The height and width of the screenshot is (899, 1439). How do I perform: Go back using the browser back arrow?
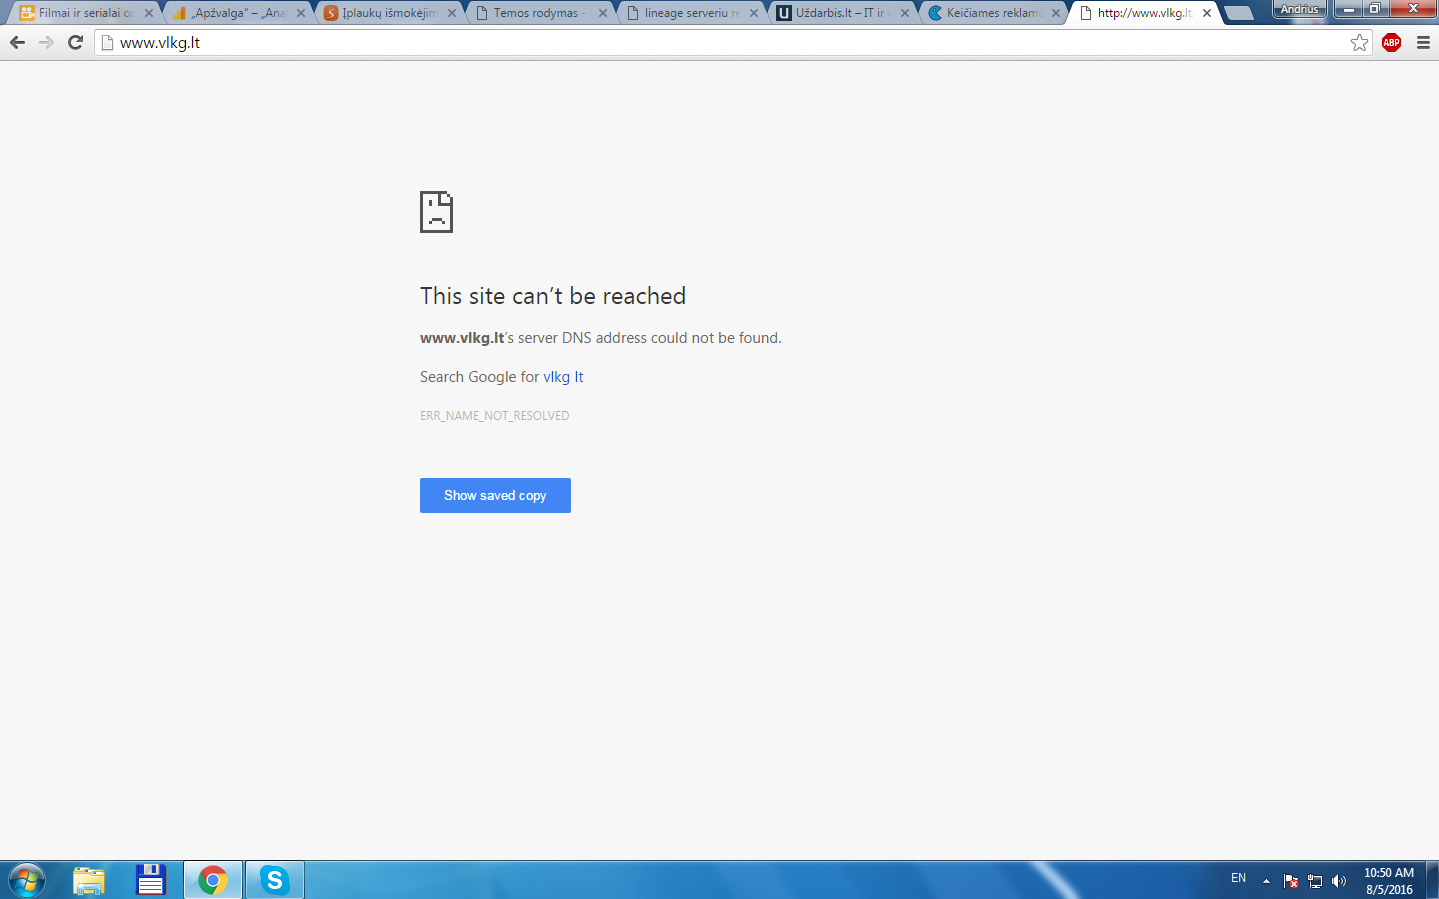coord(17,42)
